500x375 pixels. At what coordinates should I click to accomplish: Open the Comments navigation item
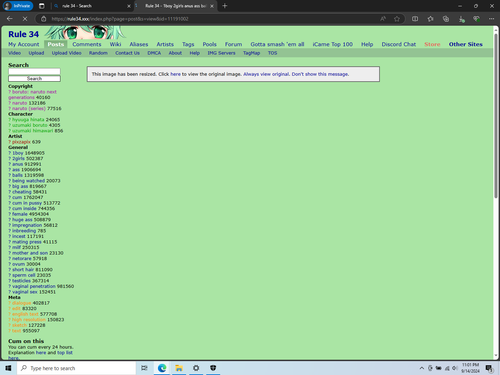click(87, 44)
